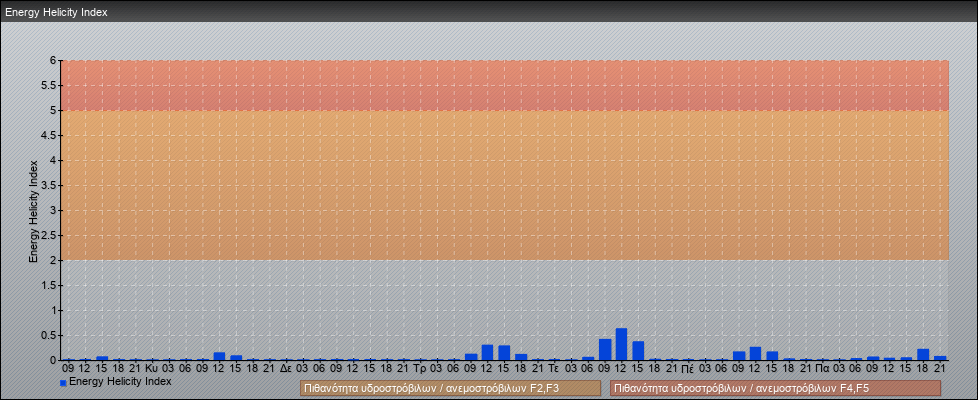Click the y-axis value 3
This screenshot has height=400, width=978.
(53, 210)
